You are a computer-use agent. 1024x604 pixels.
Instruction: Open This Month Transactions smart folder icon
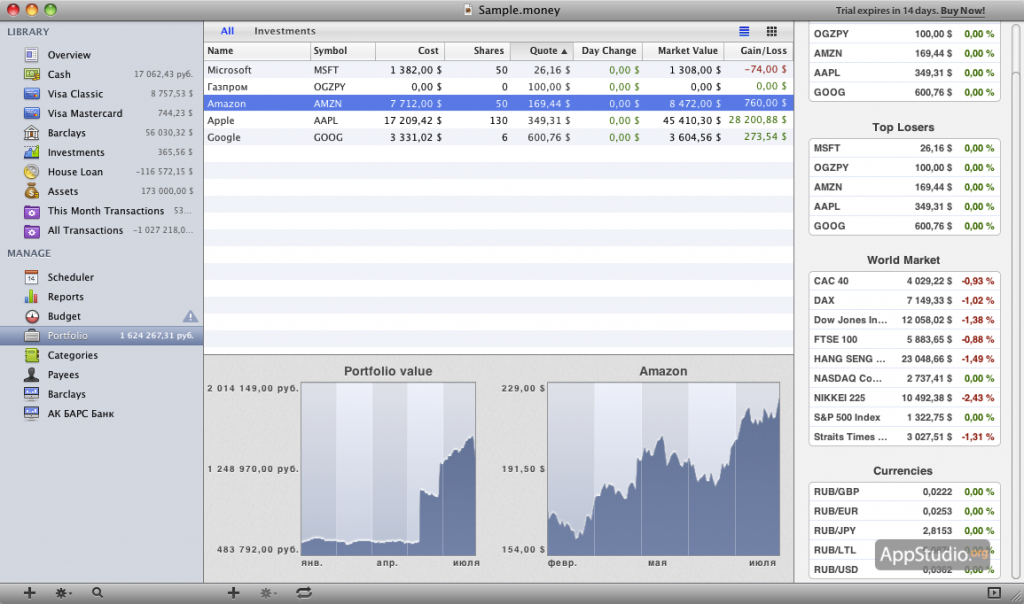click(31, 212)
